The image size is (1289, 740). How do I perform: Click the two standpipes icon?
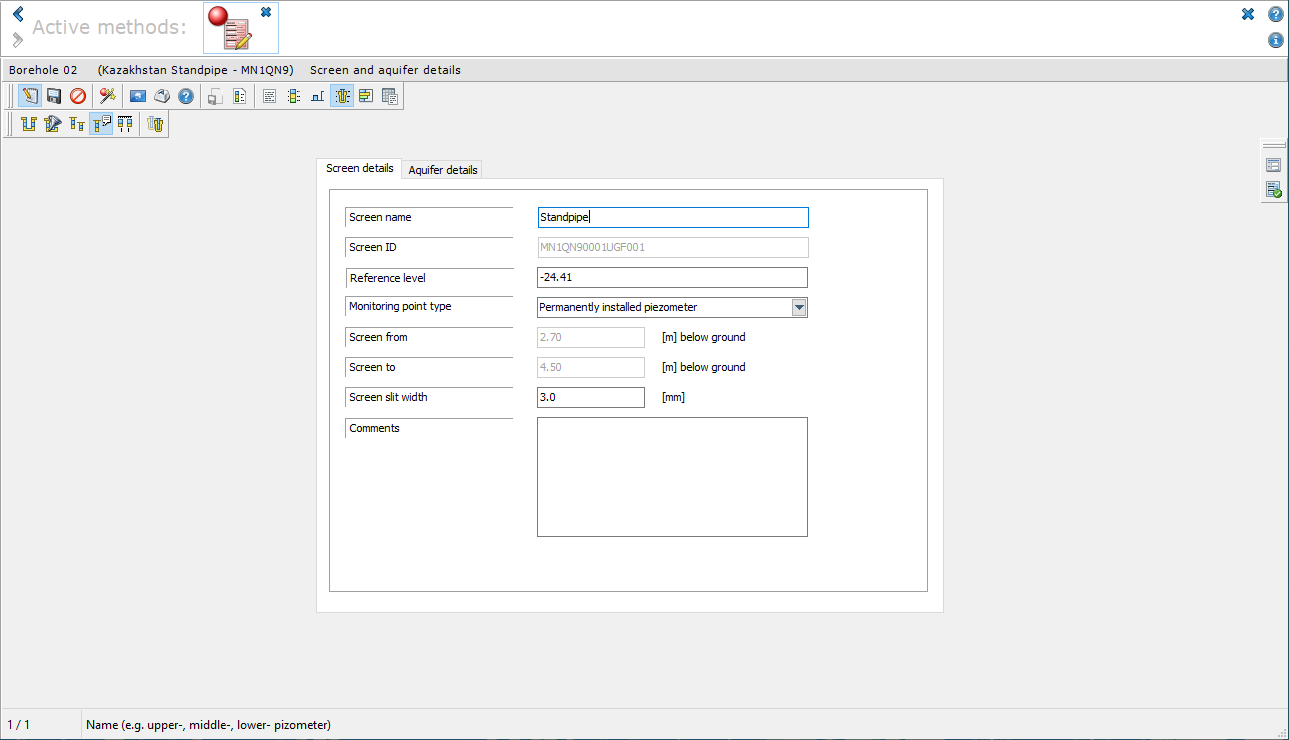pyautogui.click(x=77, y=124)
